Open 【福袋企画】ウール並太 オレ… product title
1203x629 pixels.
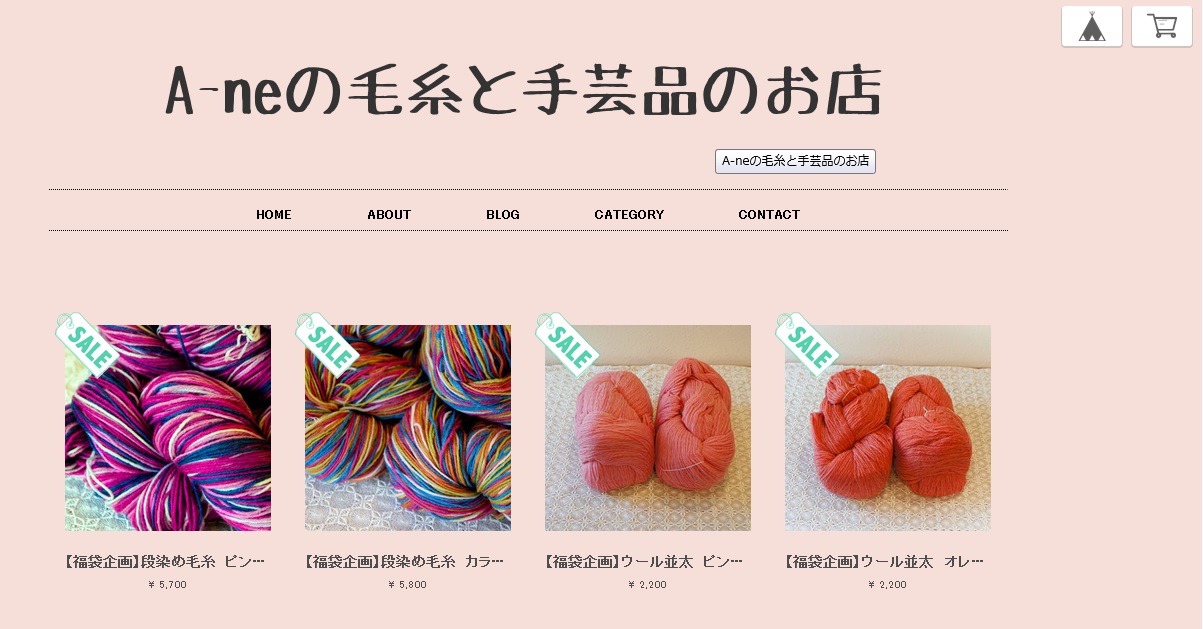coord(885,562)
